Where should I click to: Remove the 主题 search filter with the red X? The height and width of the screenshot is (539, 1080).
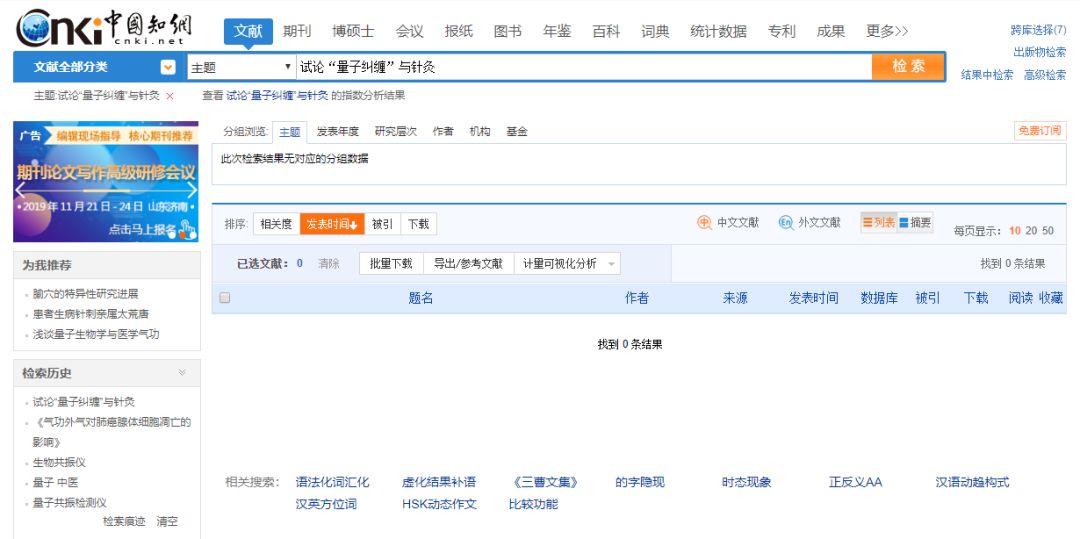(x=170, y=96)
